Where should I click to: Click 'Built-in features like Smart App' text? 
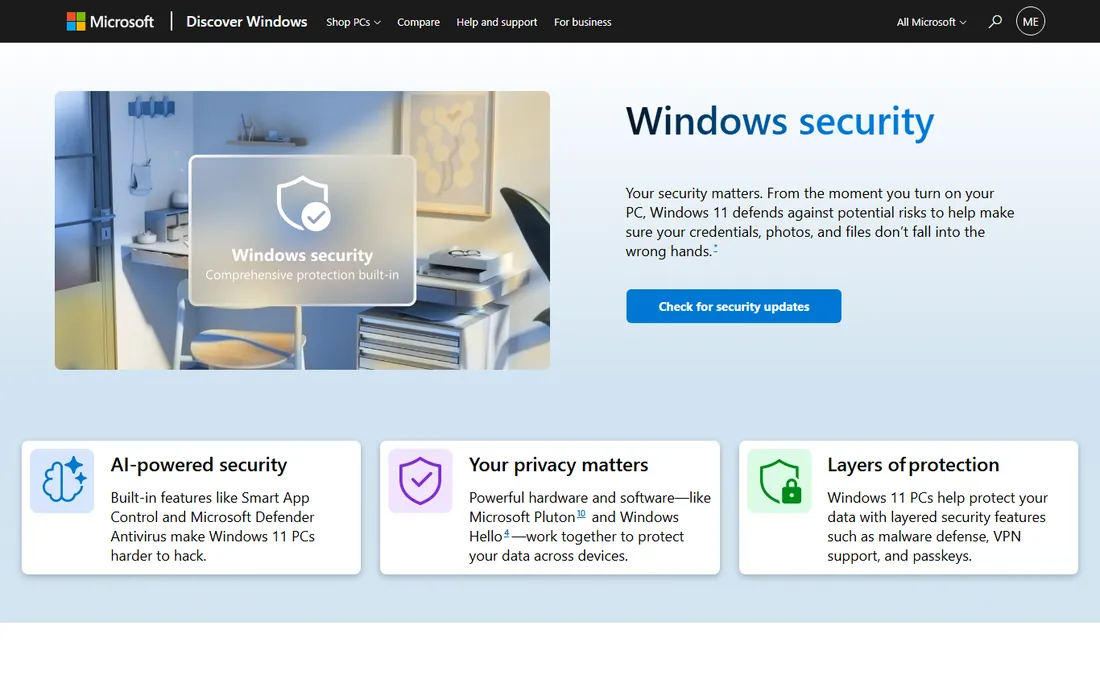point(213,527)
